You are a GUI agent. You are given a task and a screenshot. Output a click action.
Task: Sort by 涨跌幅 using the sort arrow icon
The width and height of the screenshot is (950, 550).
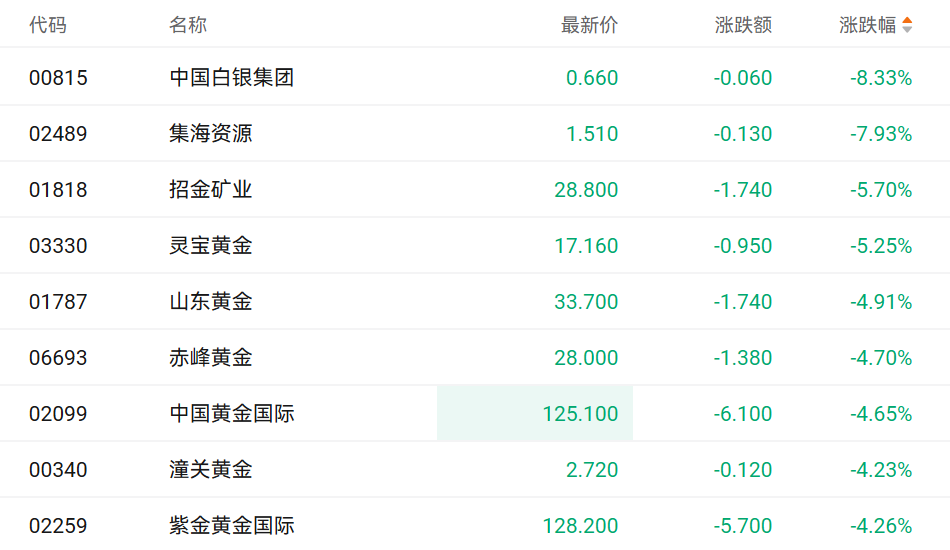click(x=907, y=25)
